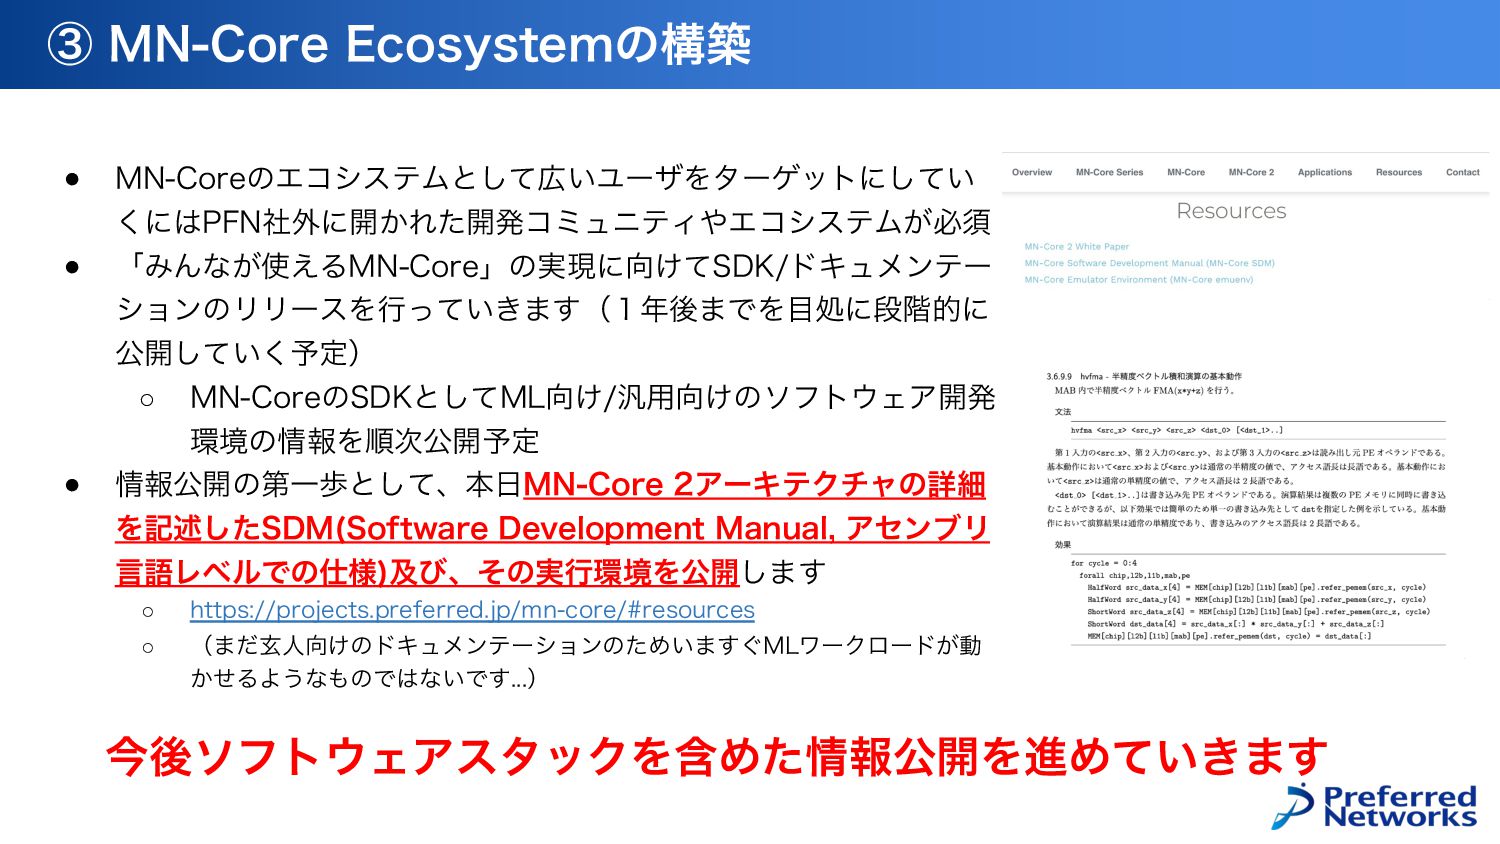Open the MN-Core Emulator Environment link
This screenshot has width=1500, height=844.
(1138, 280)
